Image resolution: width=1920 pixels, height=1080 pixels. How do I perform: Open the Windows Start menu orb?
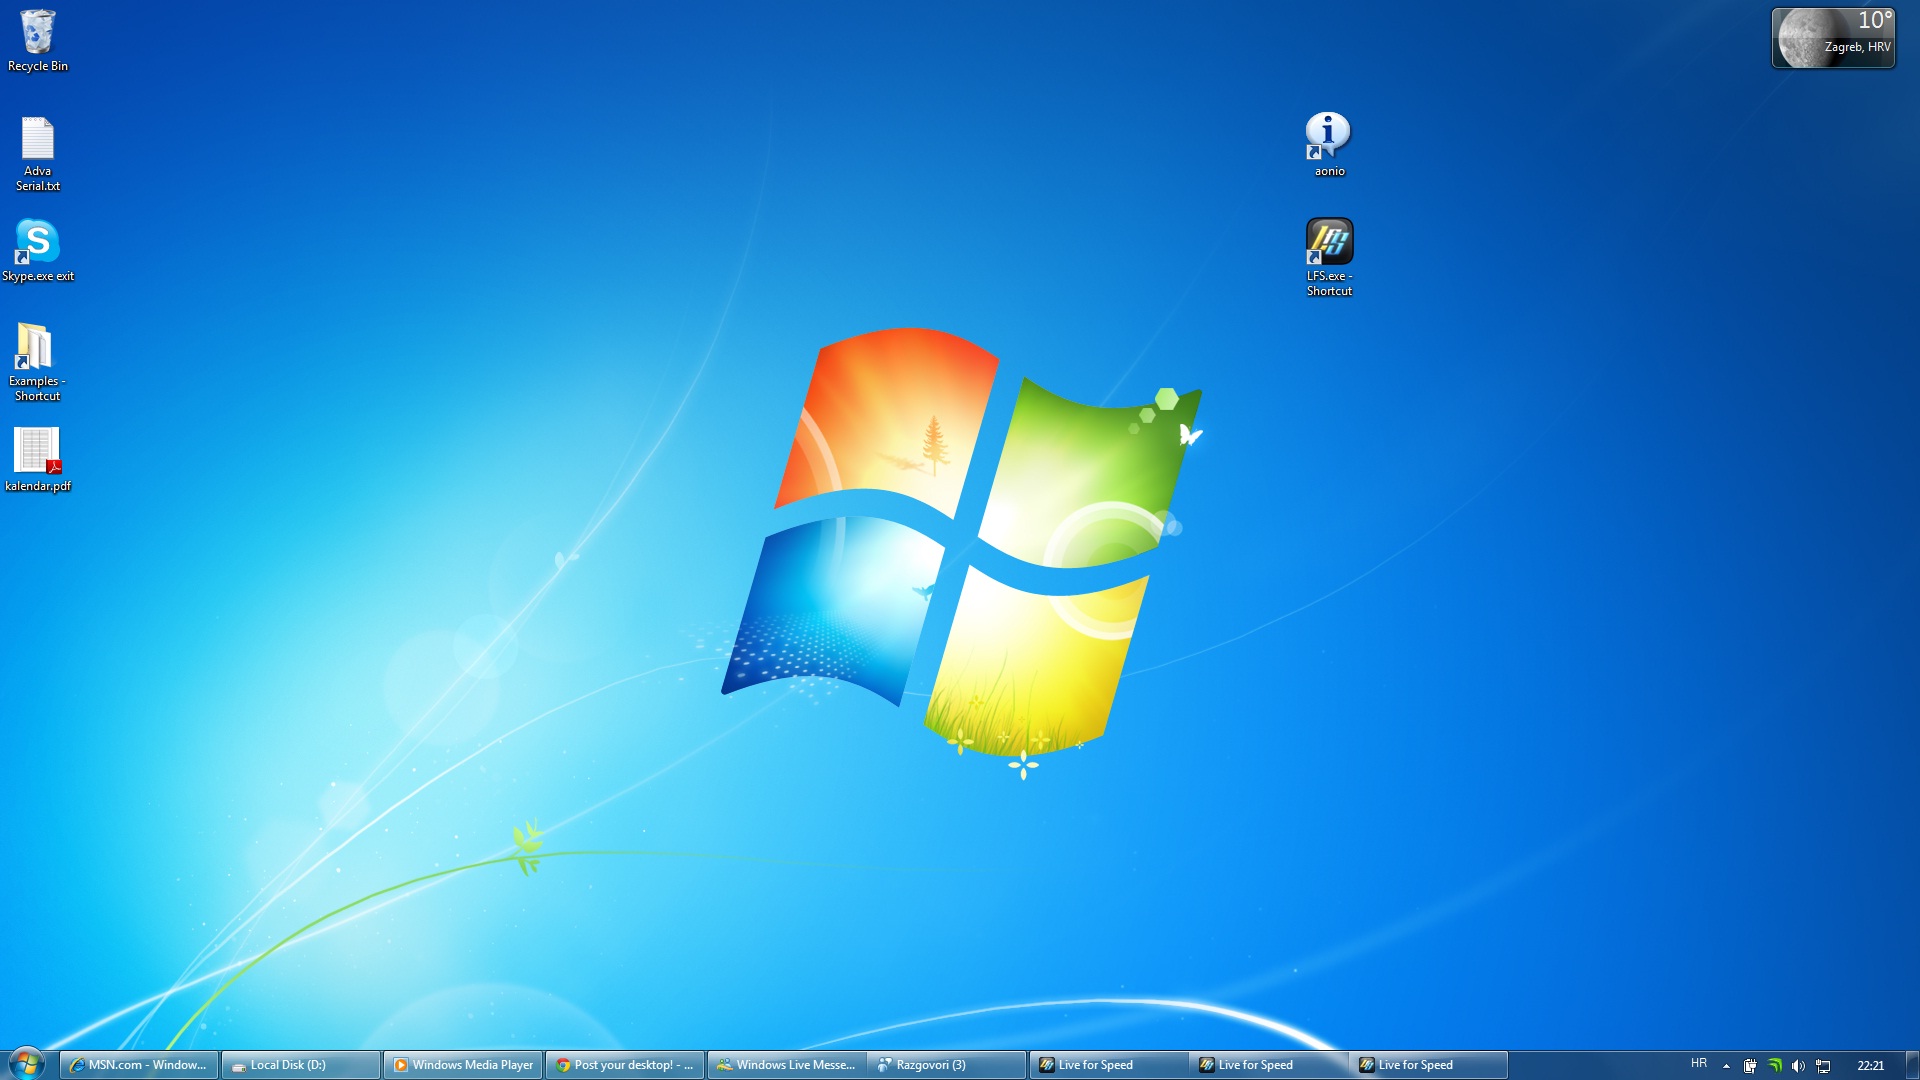(27, 1064)
